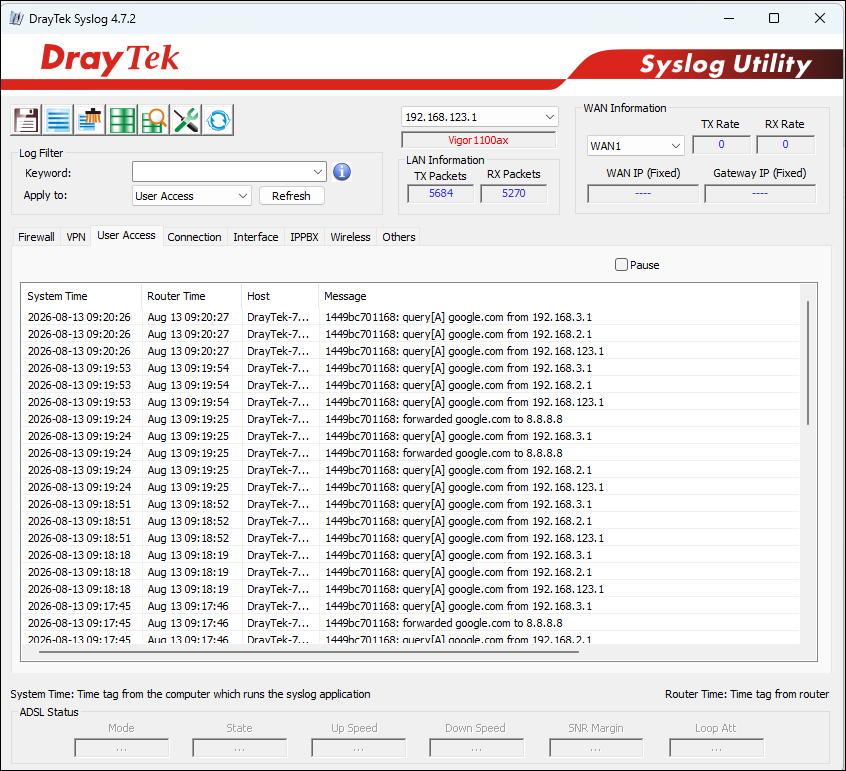
Task: Click the Message column header
Action: click(x=559, y=296)
